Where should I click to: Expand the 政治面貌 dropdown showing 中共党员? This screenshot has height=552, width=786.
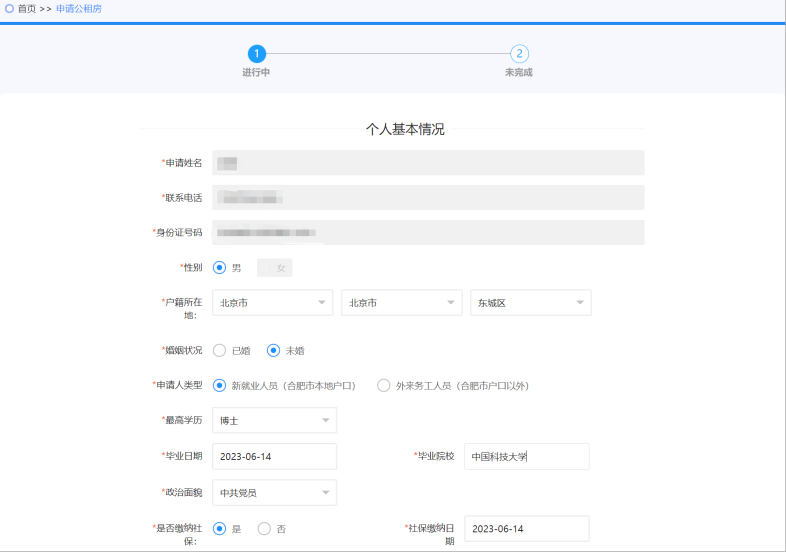coord(274,493)
